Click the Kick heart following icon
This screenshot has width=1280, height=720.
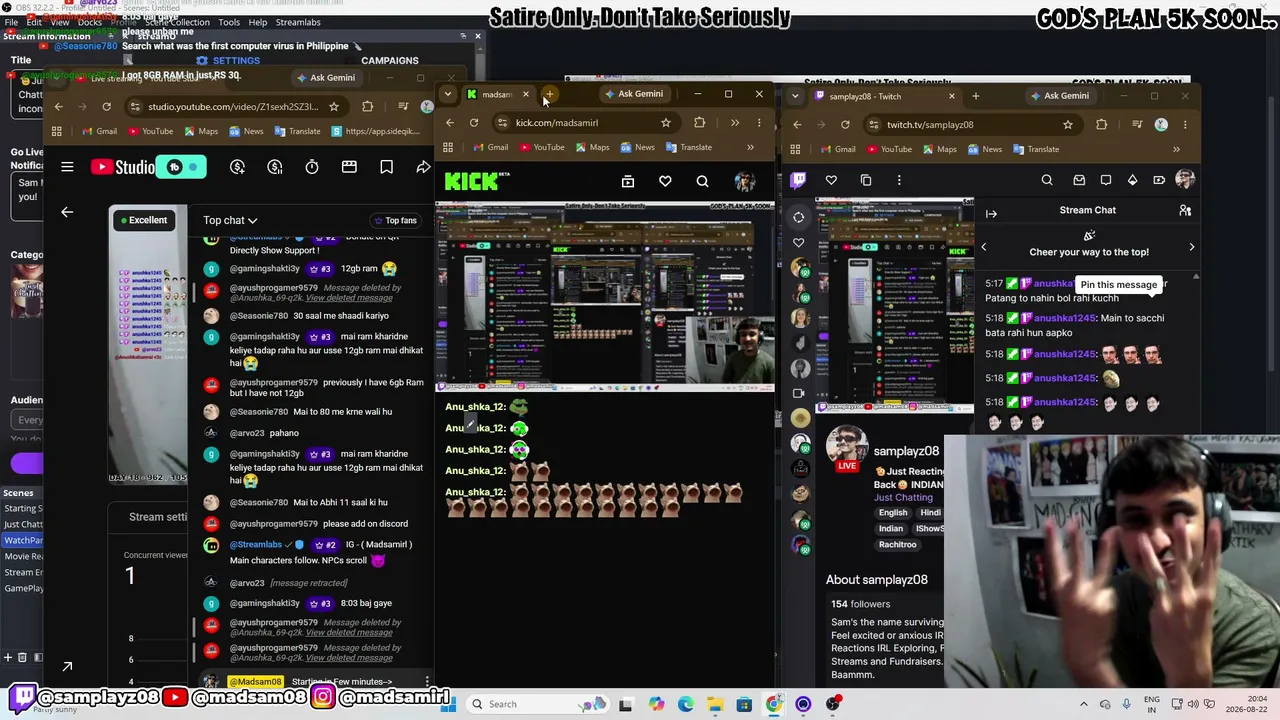665,181
